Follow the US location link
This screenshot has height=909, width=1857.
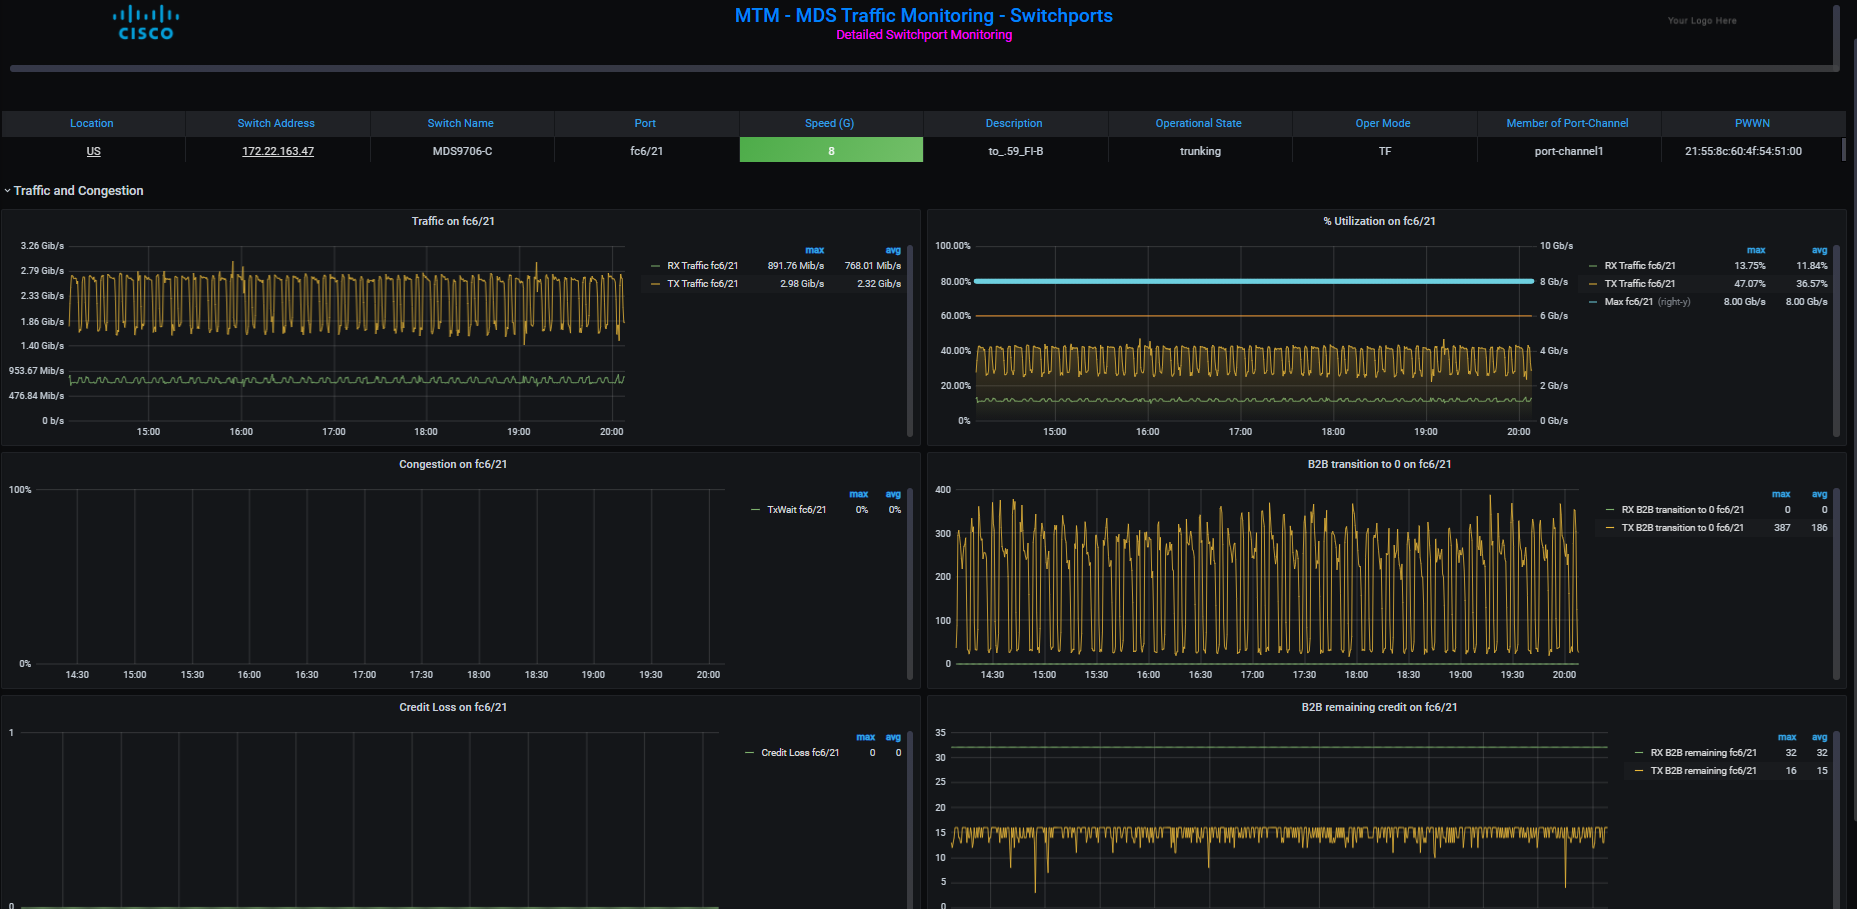coord(93,151)
